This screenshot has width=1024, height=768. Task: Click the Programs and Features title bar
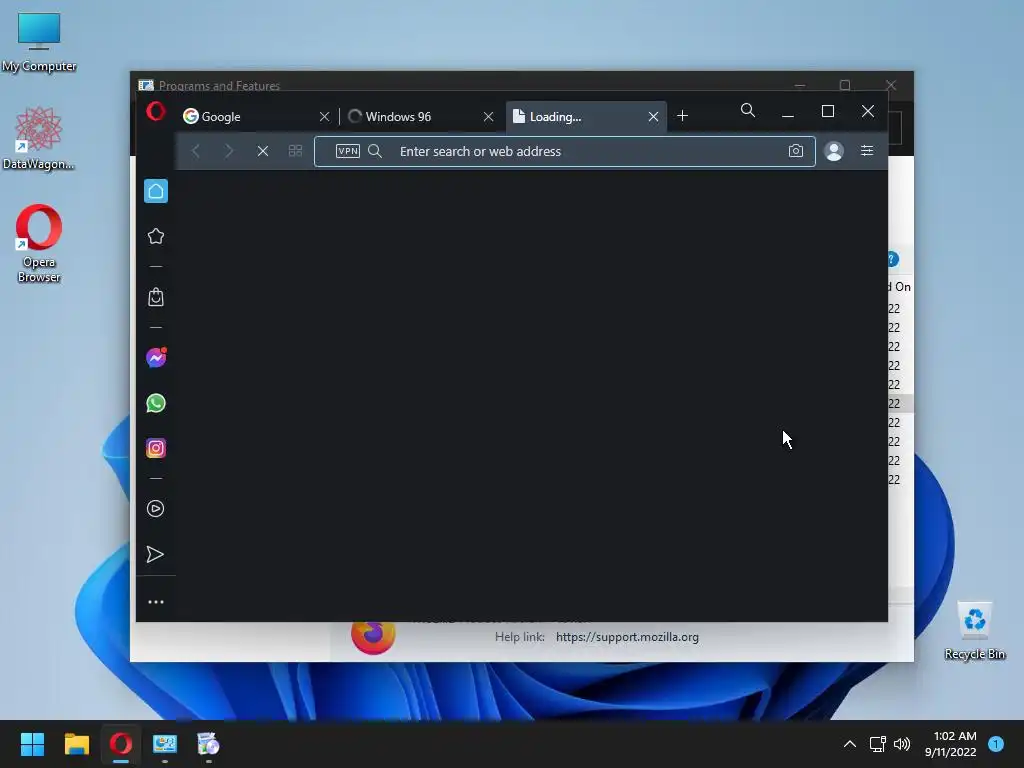pos(457,85)
